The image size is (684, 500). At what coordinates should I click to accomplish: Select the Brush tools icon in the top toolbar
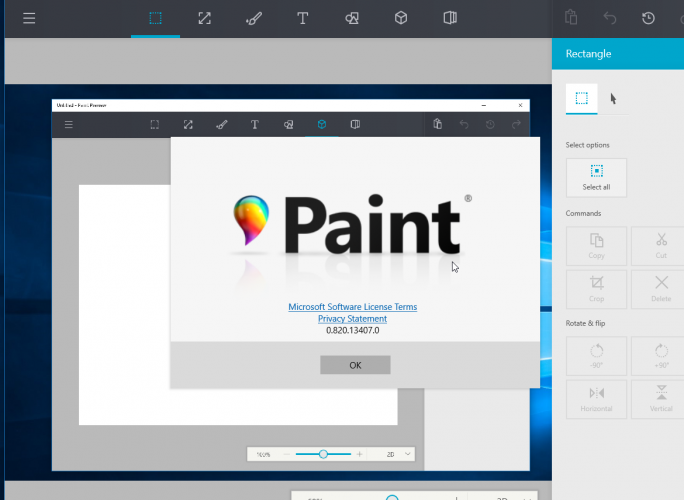[x=253, y=18]
